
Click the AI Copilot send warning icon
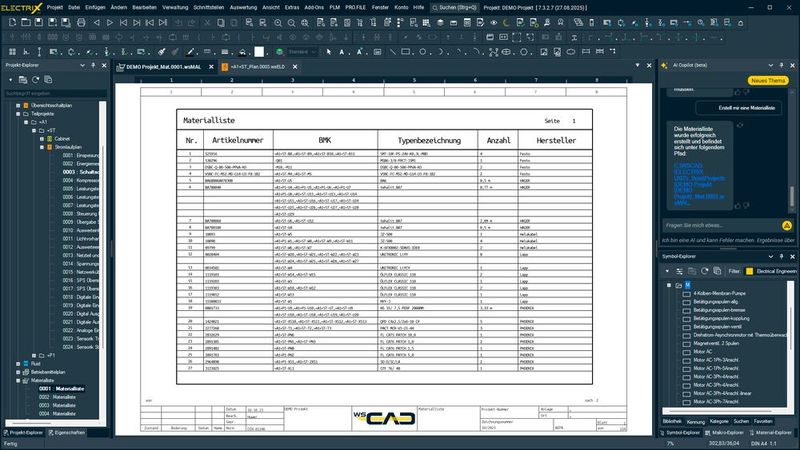pyautogui.click(x=787, y=225)
